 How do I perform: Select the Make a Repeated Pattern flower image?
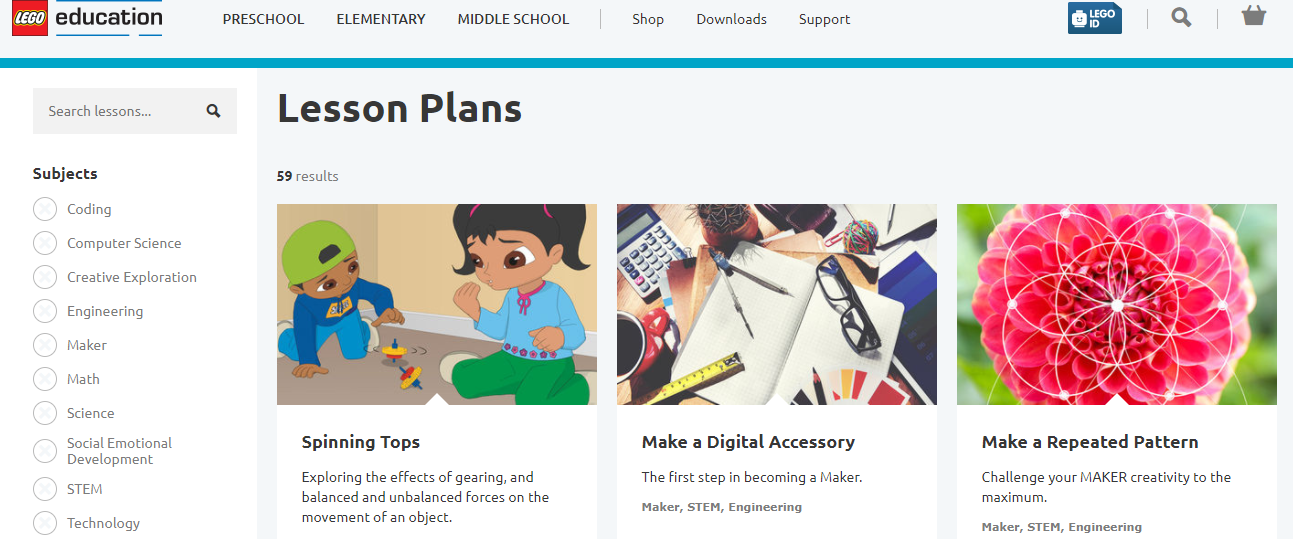pos(1117,304)
